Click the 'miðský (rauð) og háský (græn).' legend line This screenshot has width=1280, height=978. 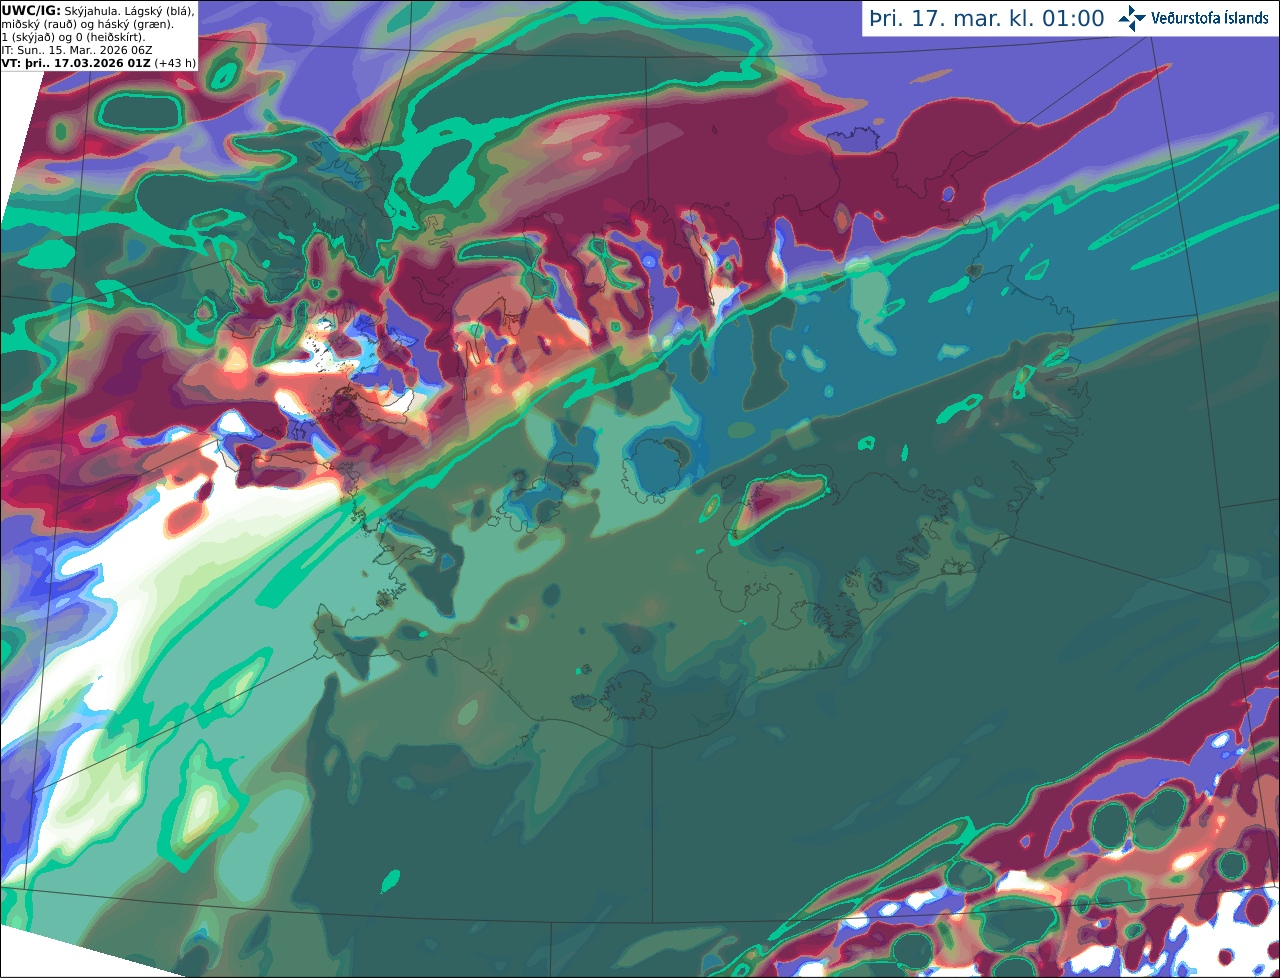coord(87,23)
